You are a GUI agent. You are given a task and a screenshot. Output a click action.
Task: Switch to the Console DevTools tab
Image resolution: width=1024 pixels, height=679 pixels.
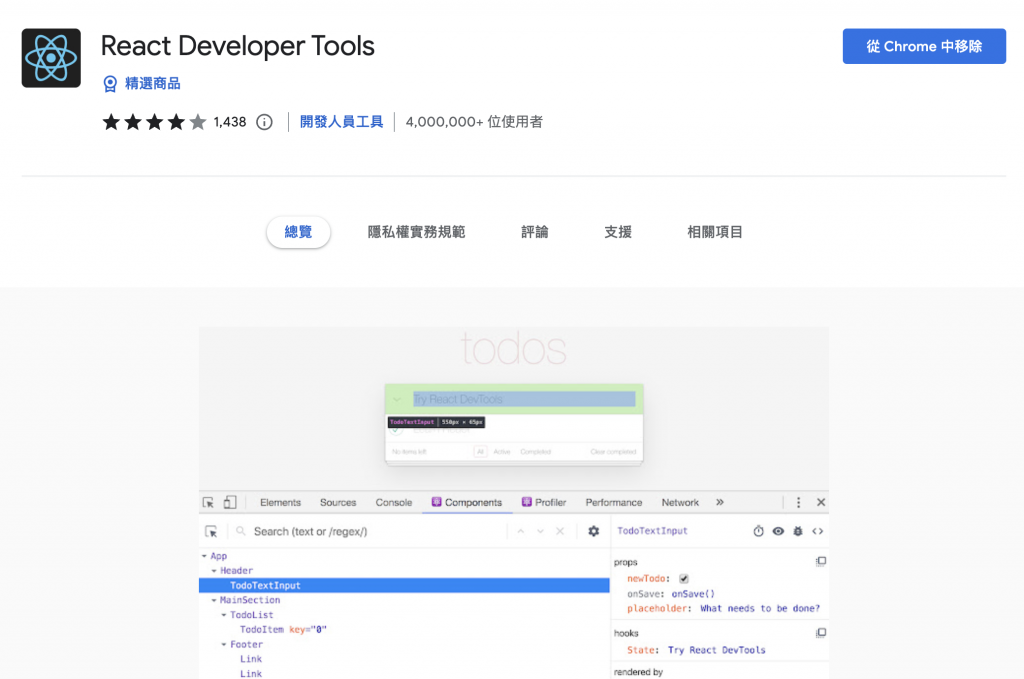pos(394,502)
